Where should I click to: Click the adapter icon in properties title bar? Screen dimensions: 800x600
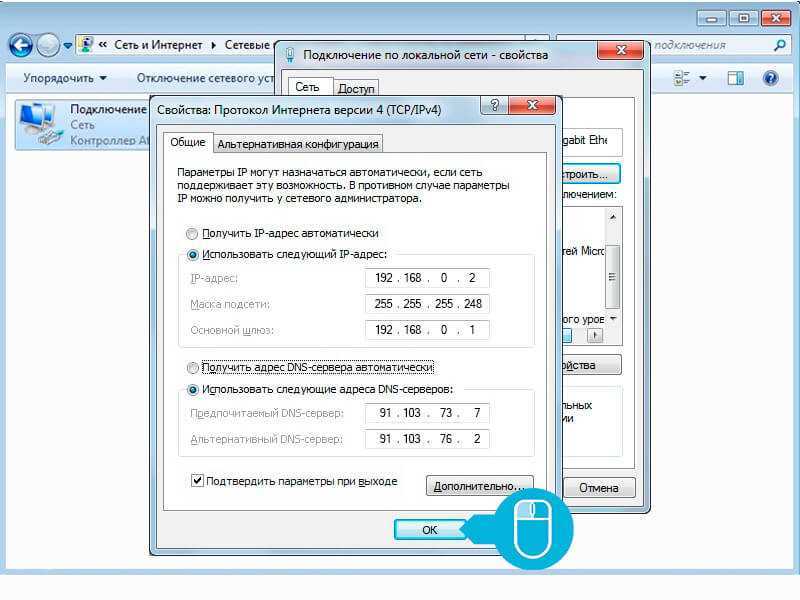[x=290, y=55]
